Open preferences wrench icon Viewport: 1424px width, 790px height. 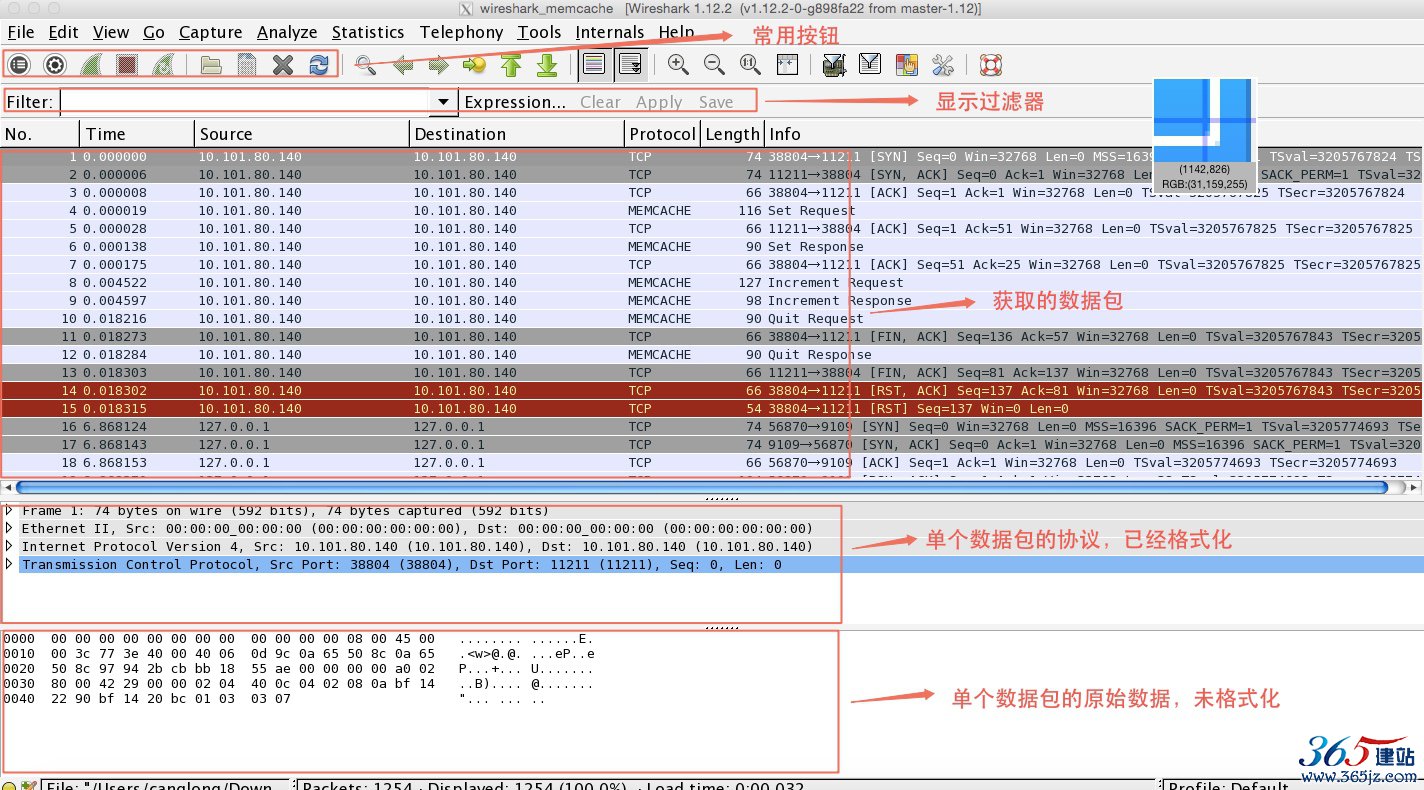(942, 65)
